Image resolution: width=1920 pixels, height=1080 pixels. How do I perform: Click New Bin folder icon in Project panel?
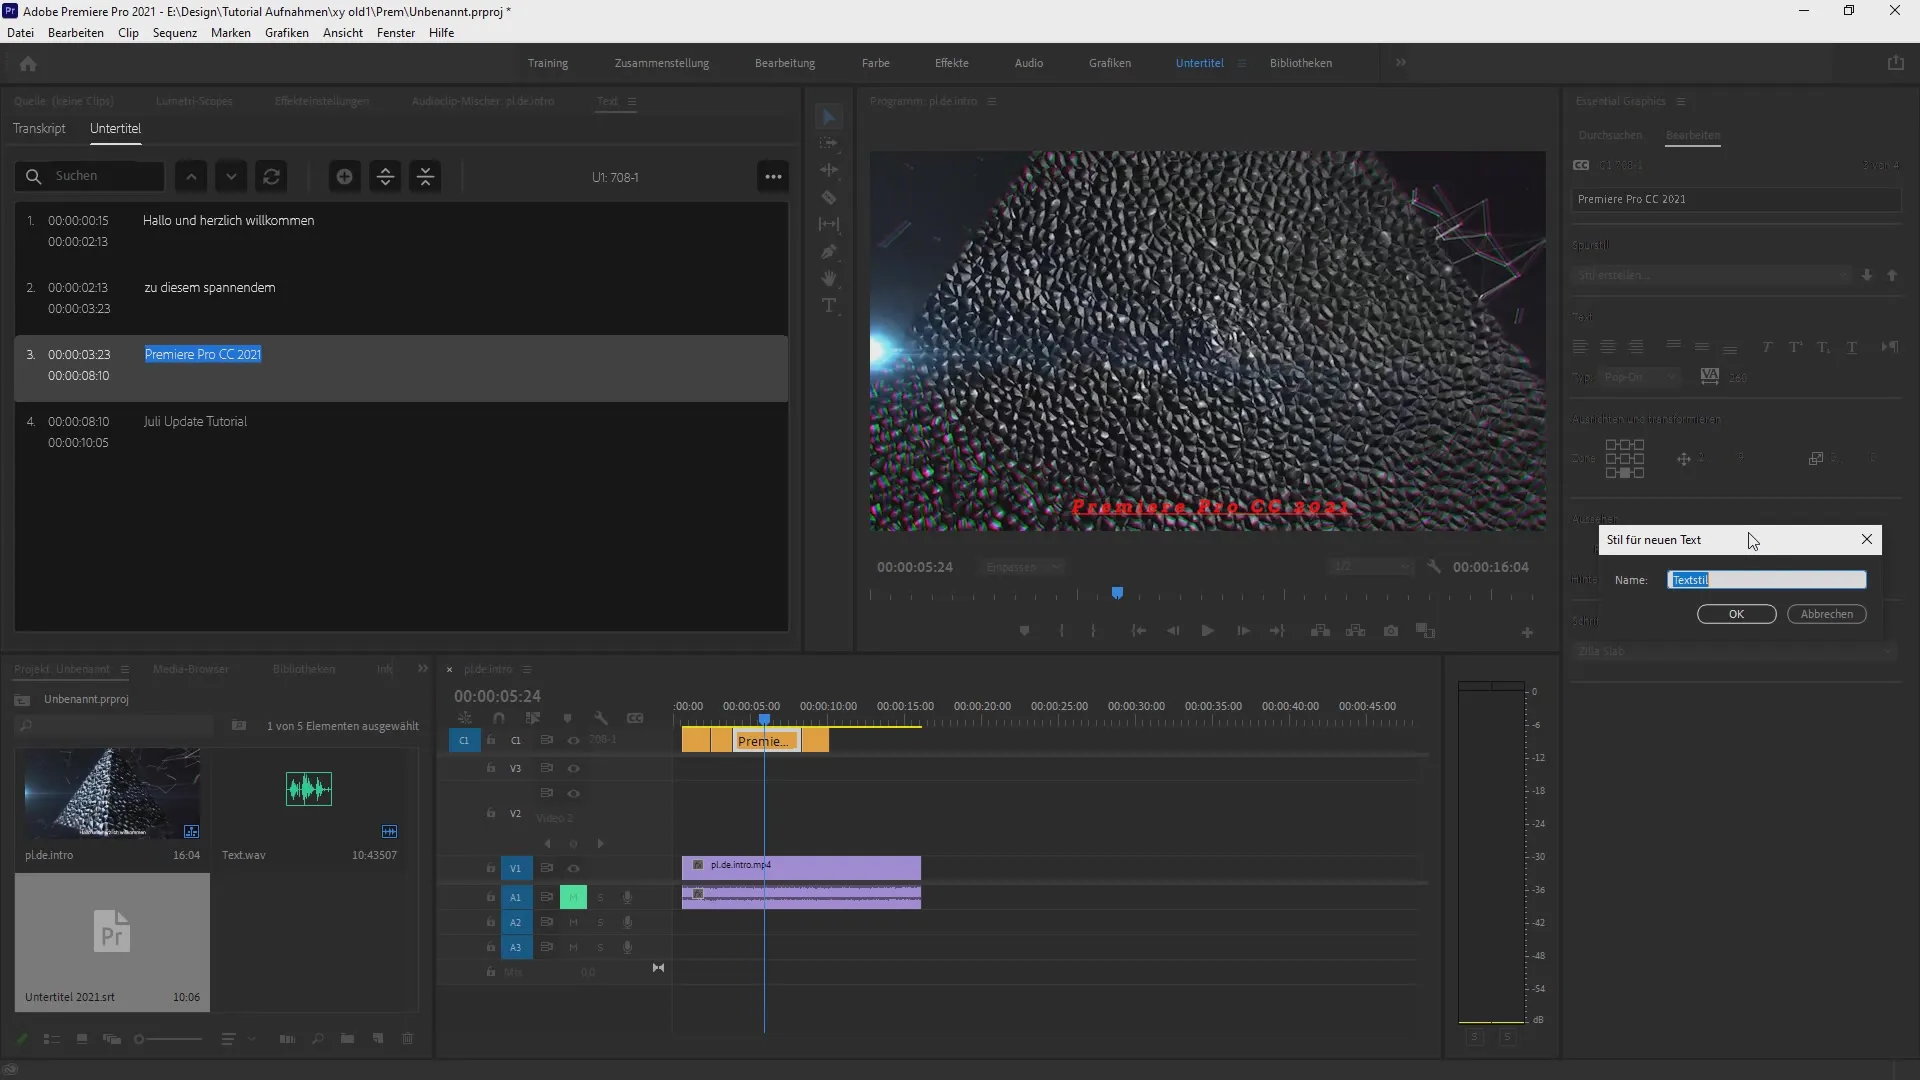point(347,1039)
